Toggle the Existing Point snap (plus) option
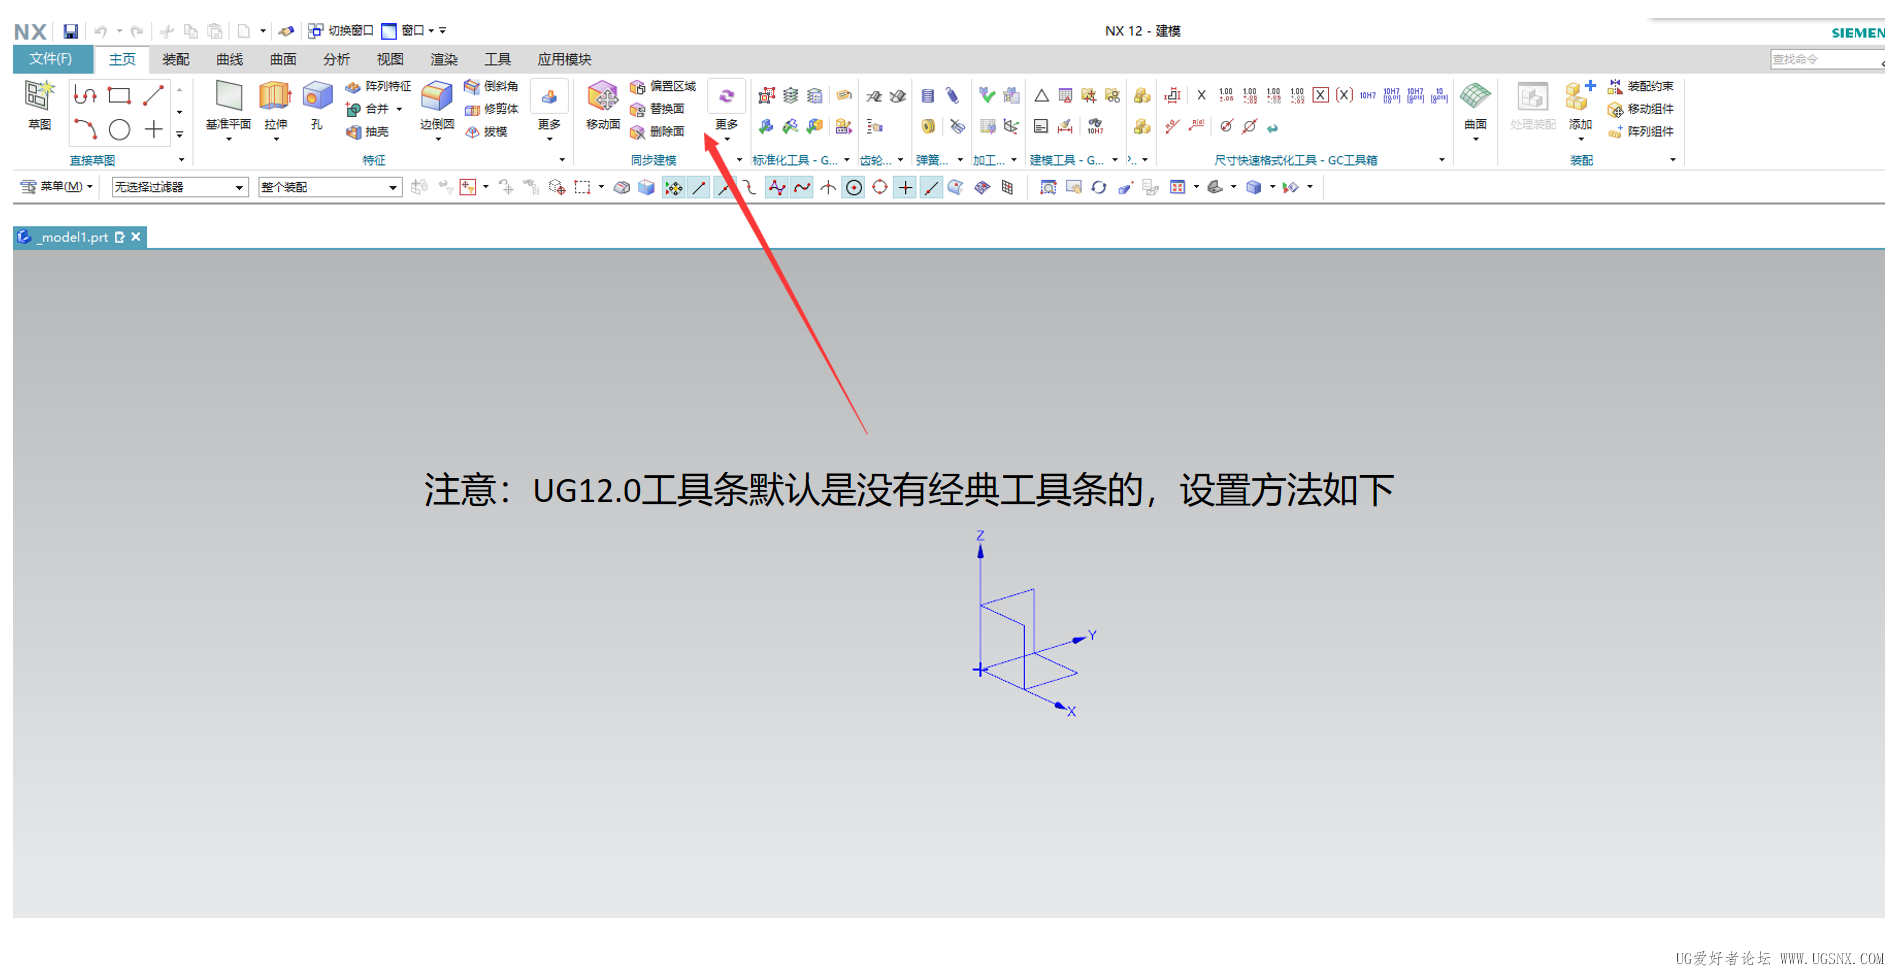This screenshot has height=971, width=1889. tap(905, 188)
